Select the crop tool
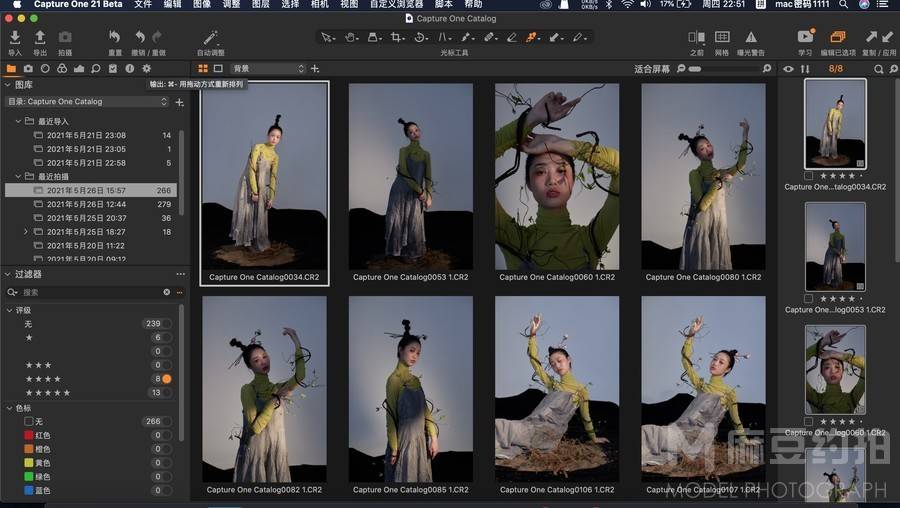The height and width of the screenshot is (508, 900). click(x=396, y=37)
